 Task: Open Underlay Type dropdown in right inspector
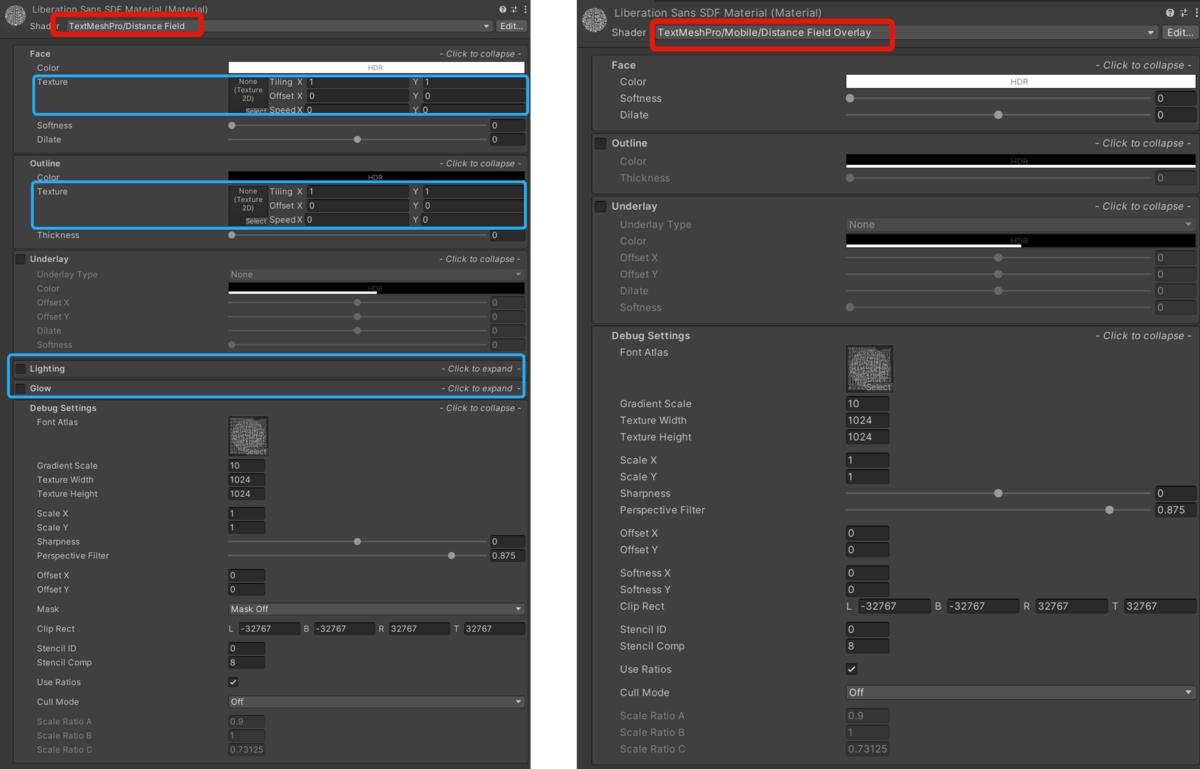1021,224
